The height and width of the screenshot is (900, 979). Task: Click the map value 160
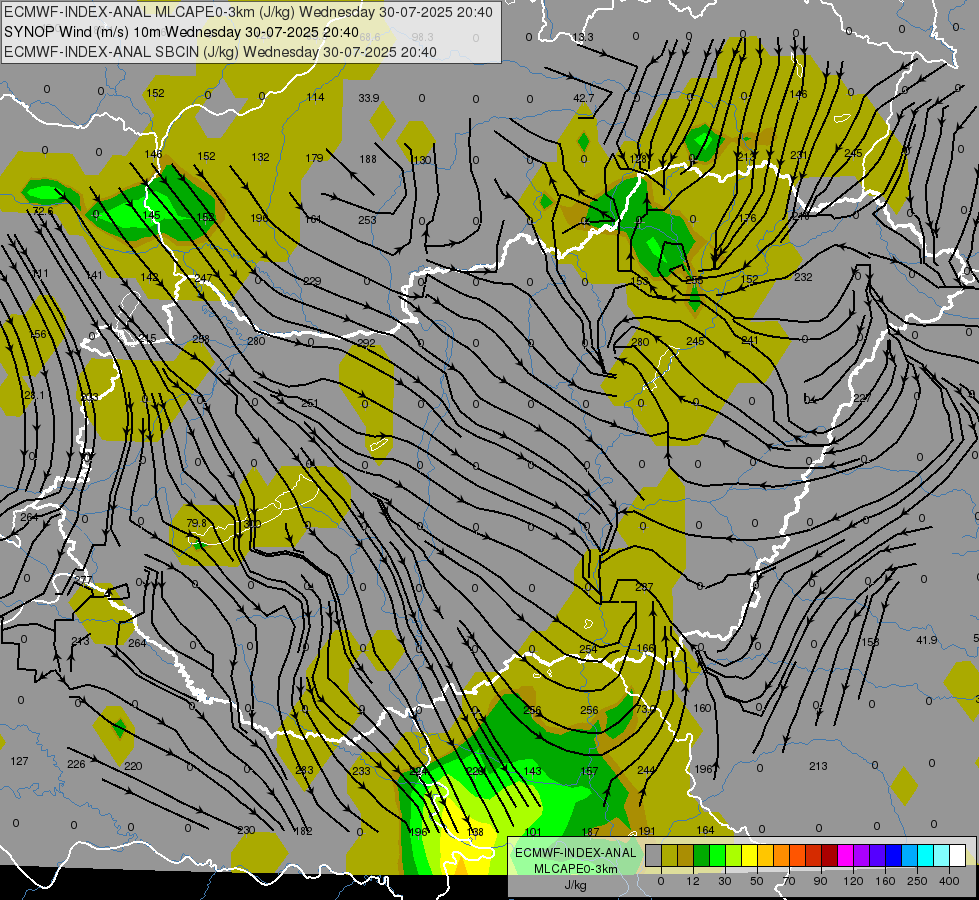click(x=702, y=708)
